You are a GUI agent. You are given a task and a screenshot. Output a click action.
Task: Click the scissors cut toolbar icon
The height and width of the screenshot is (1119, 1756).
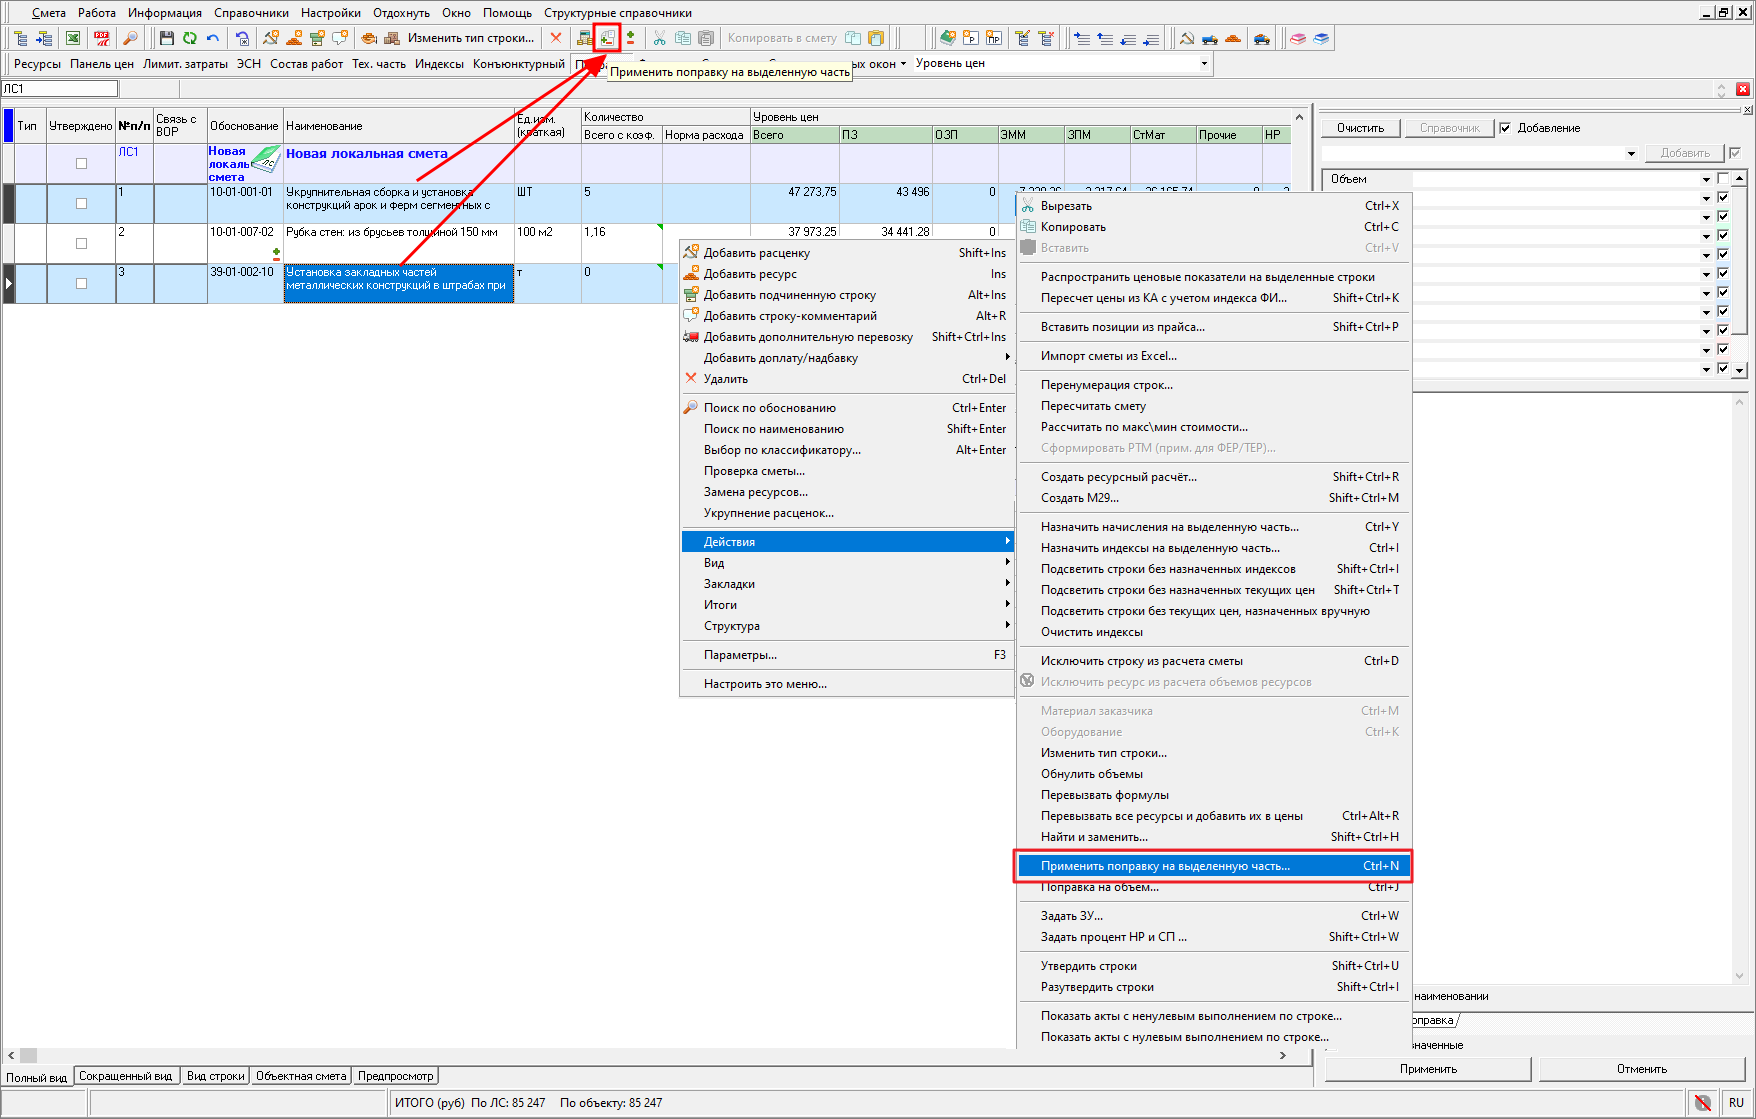659,38
